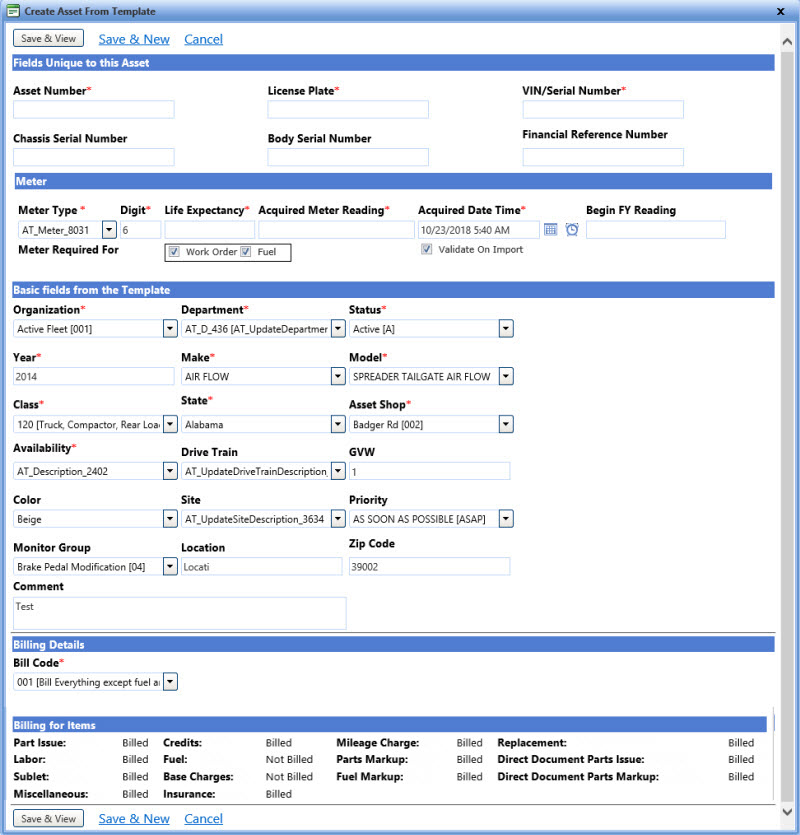Click the Acquired Date Time field
The height and width of the screenshot is (835, 800).
[x=479, y=230]
